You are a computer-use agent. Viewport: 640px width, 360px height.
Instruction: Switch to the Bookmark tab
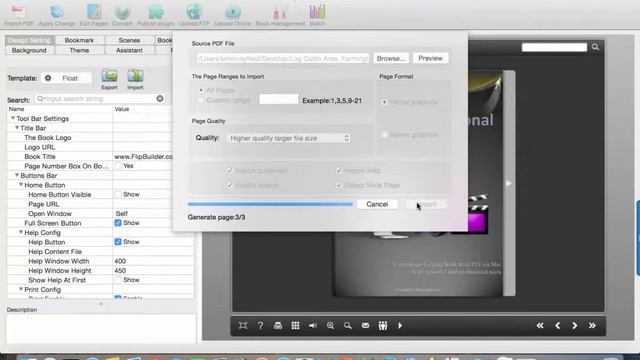coord(79,40)
